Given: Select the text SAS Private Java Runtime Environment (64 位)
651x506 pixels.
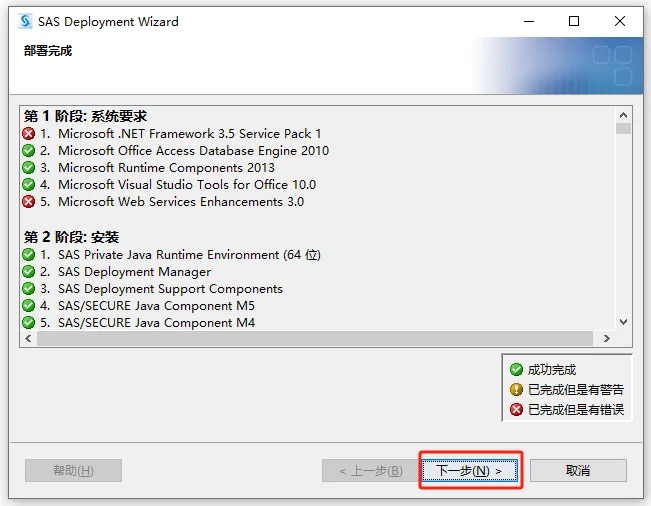Looking at the screenshot, I should click(189, 254).
